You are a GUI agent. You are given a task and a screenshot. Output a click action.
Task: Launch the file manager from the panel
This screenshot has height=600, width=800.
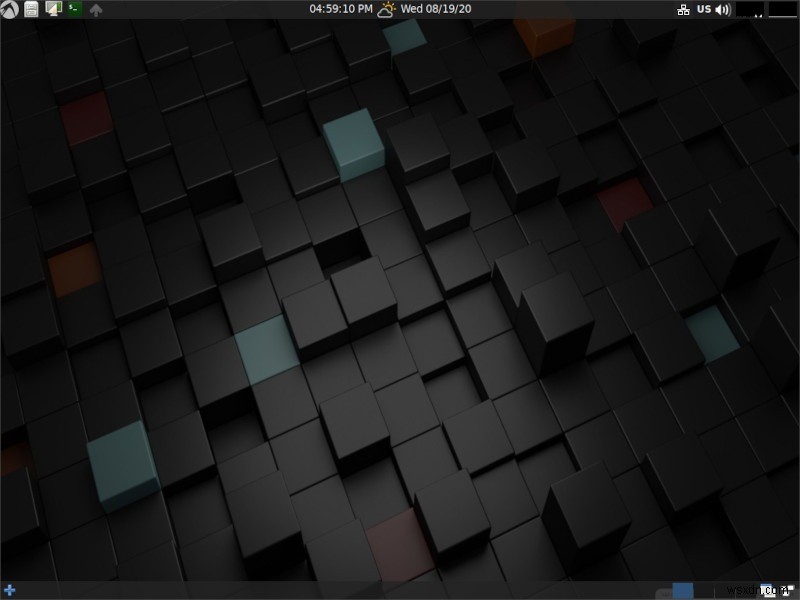pos(31,9)
